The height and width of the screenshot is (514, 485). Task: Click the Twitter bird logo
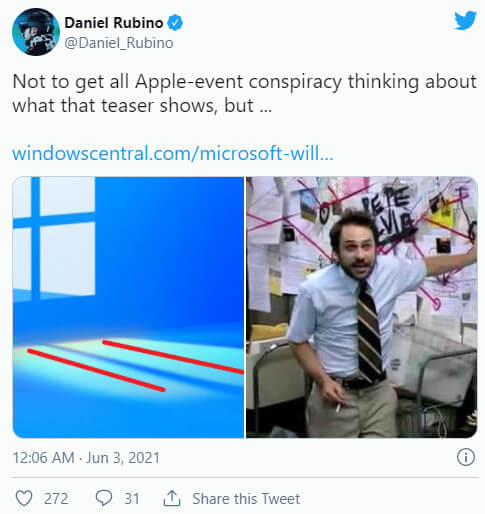pos(465,20)
